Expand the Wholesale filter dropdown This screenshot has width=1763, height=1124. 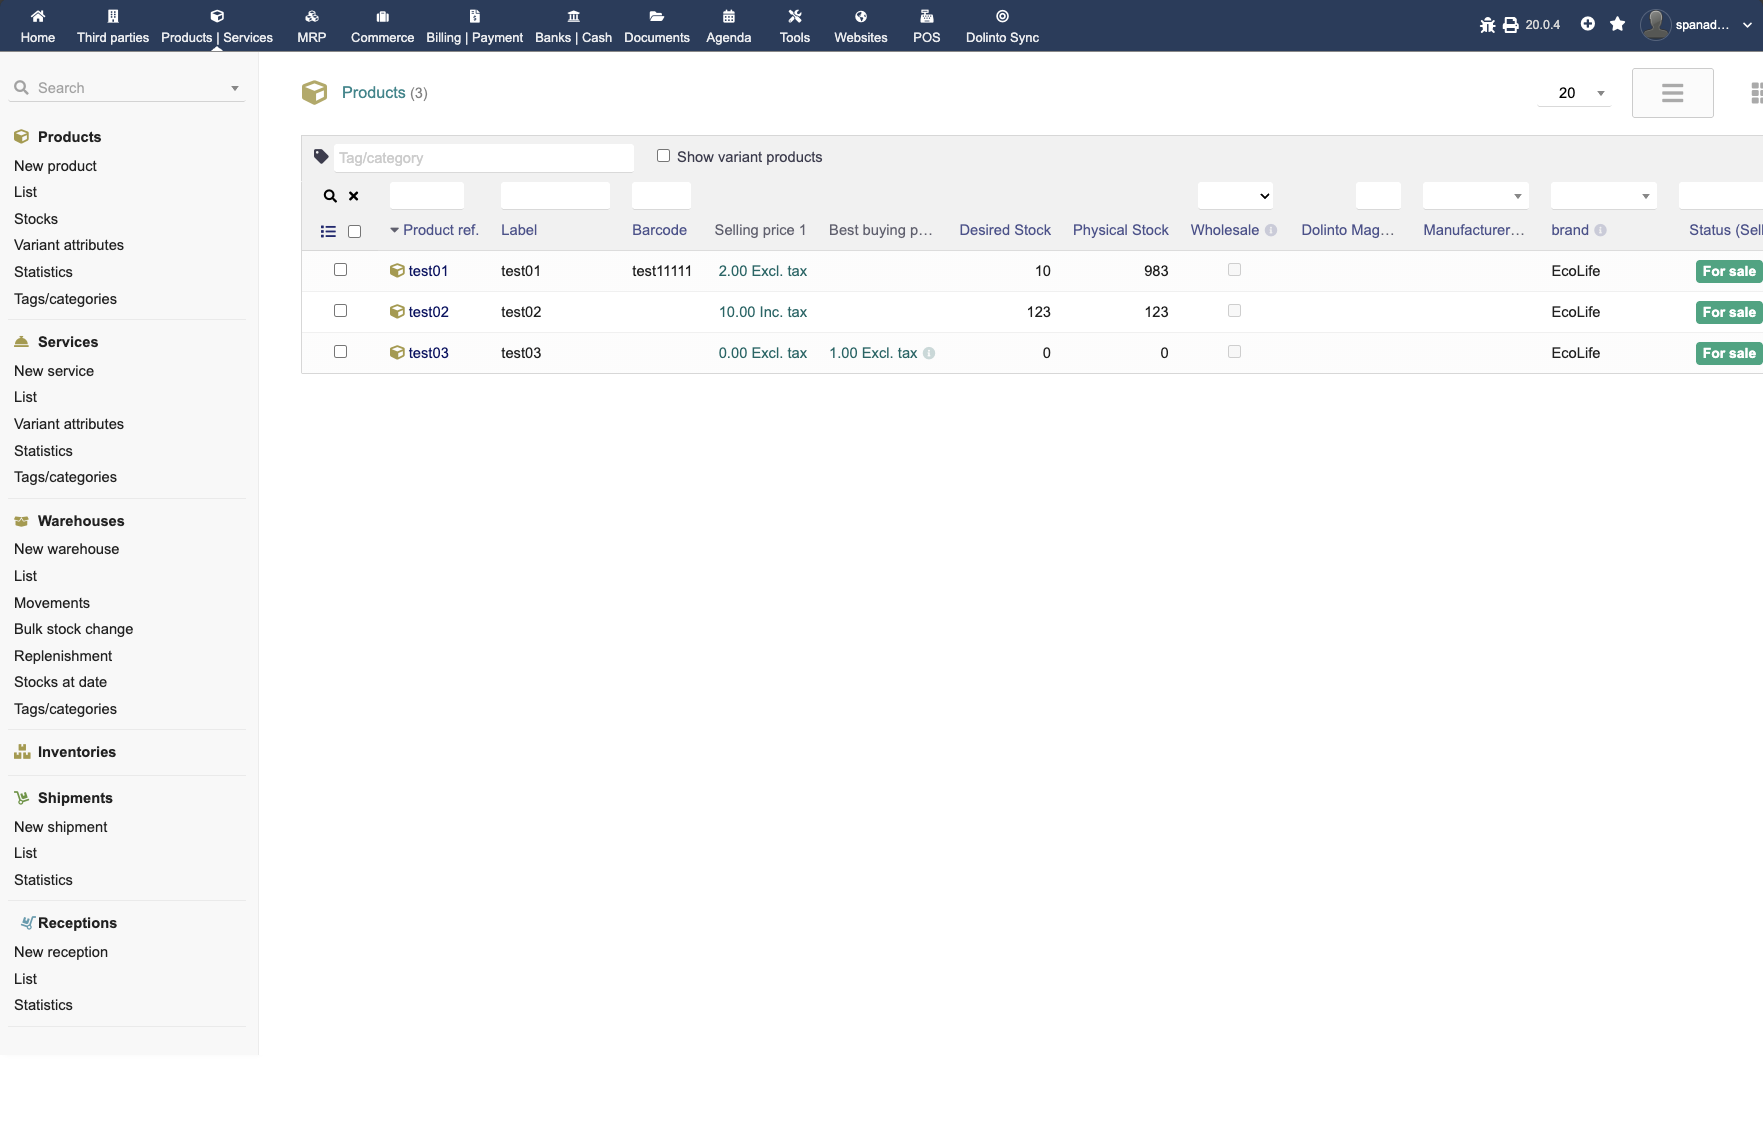pos(1234,196)
